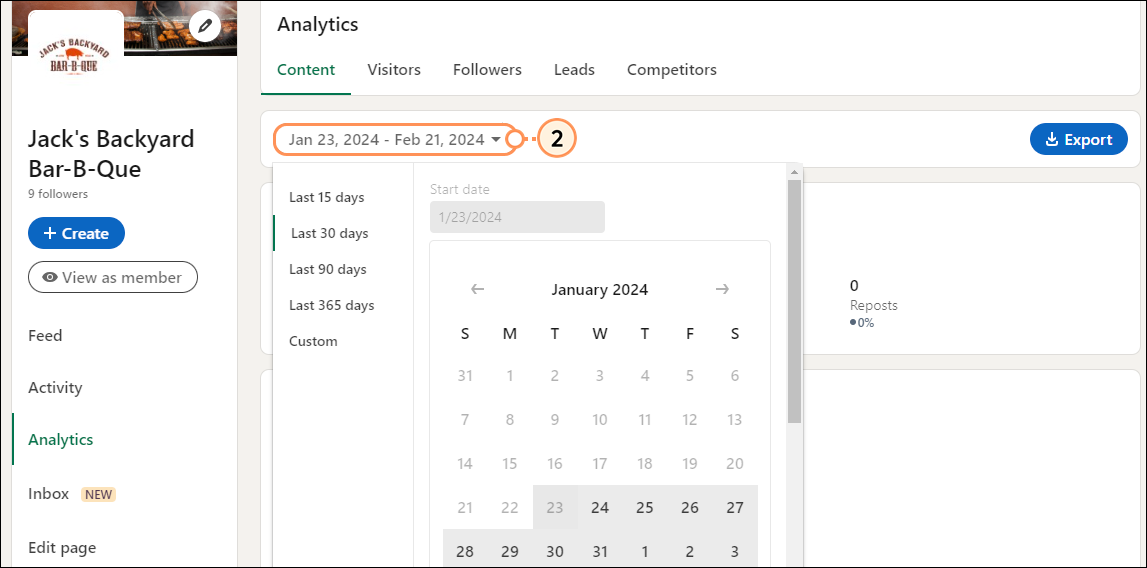Click the Create button
Screen dimensions: 1147x568
(x=76, y=233)
